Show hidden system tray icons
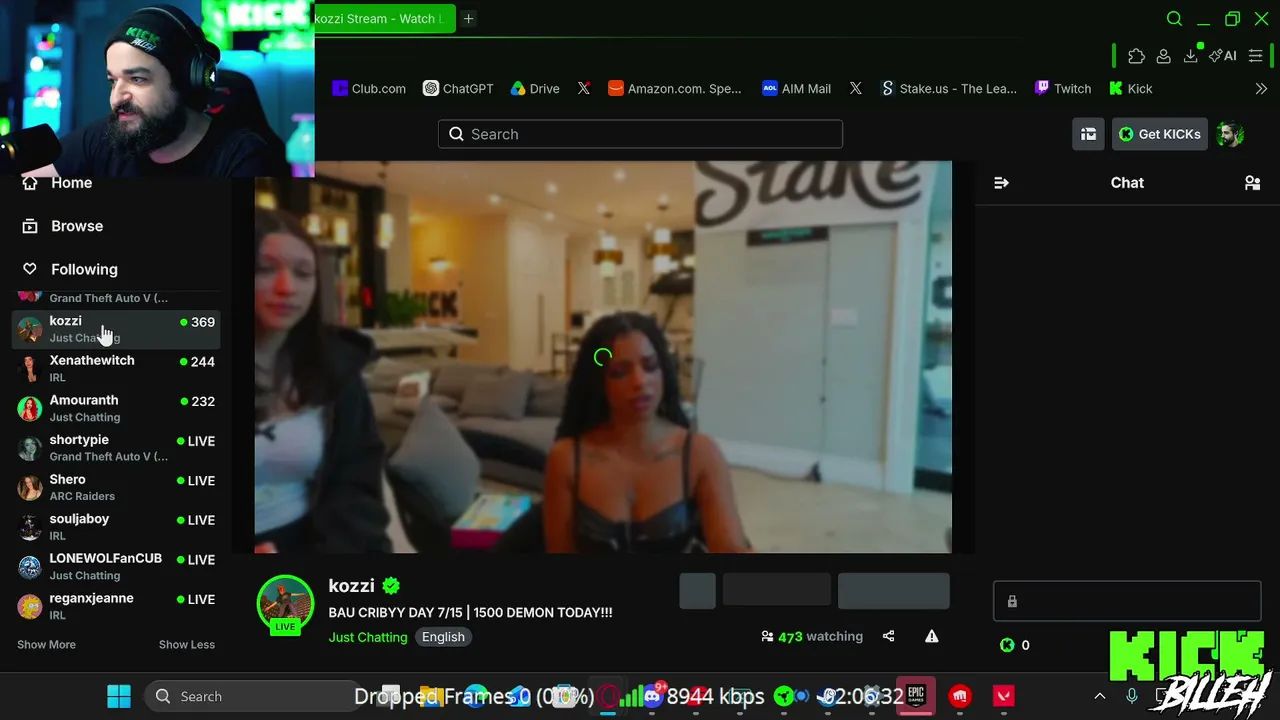The width and height of the screenshot is (1280, 720). [1100, 696]
